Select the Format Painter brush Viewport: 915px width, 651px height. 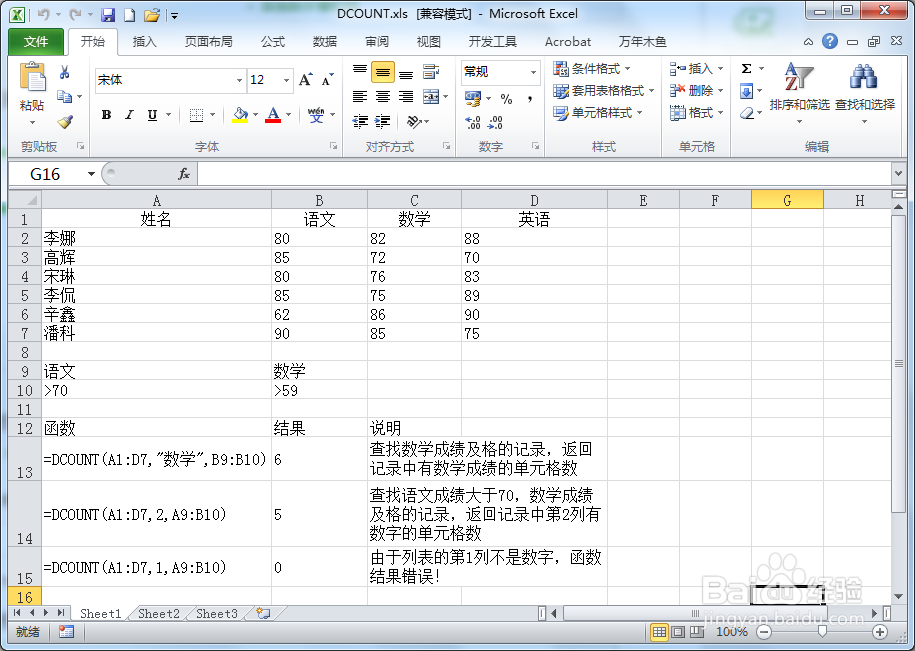(x=65, y=121)
